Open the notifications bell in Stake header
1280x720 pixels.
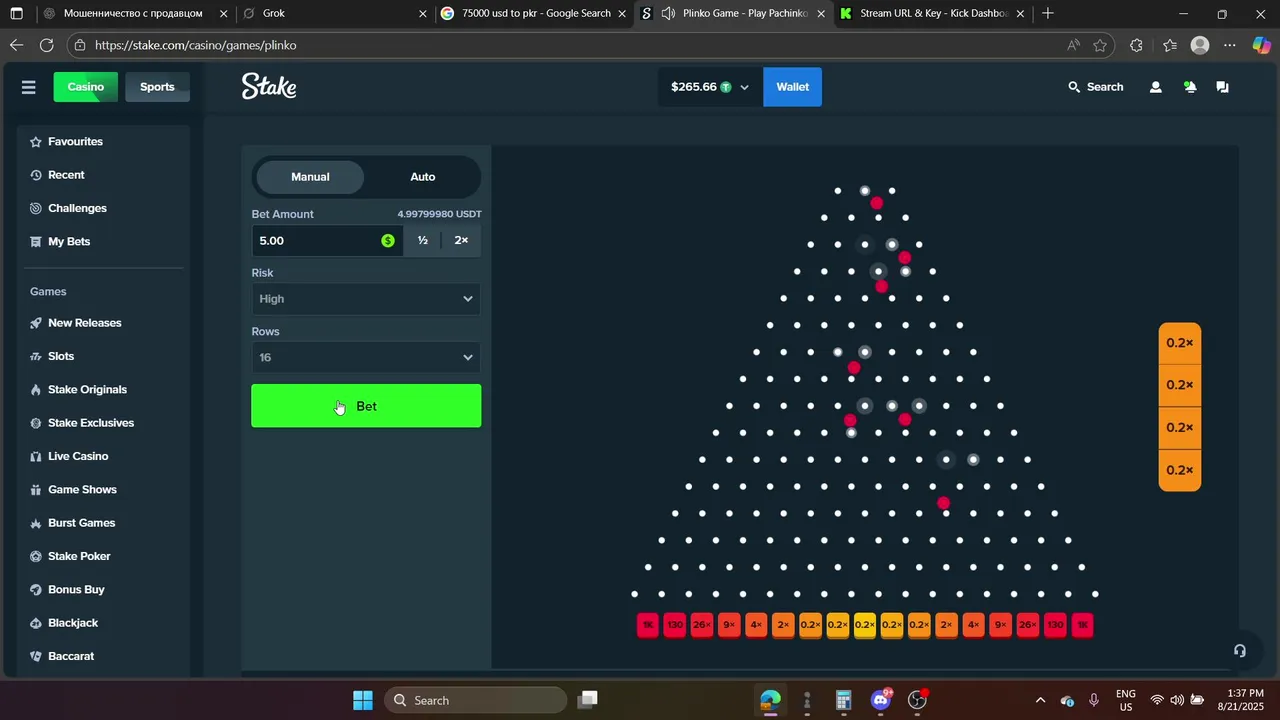click(x=1190, y=87)
